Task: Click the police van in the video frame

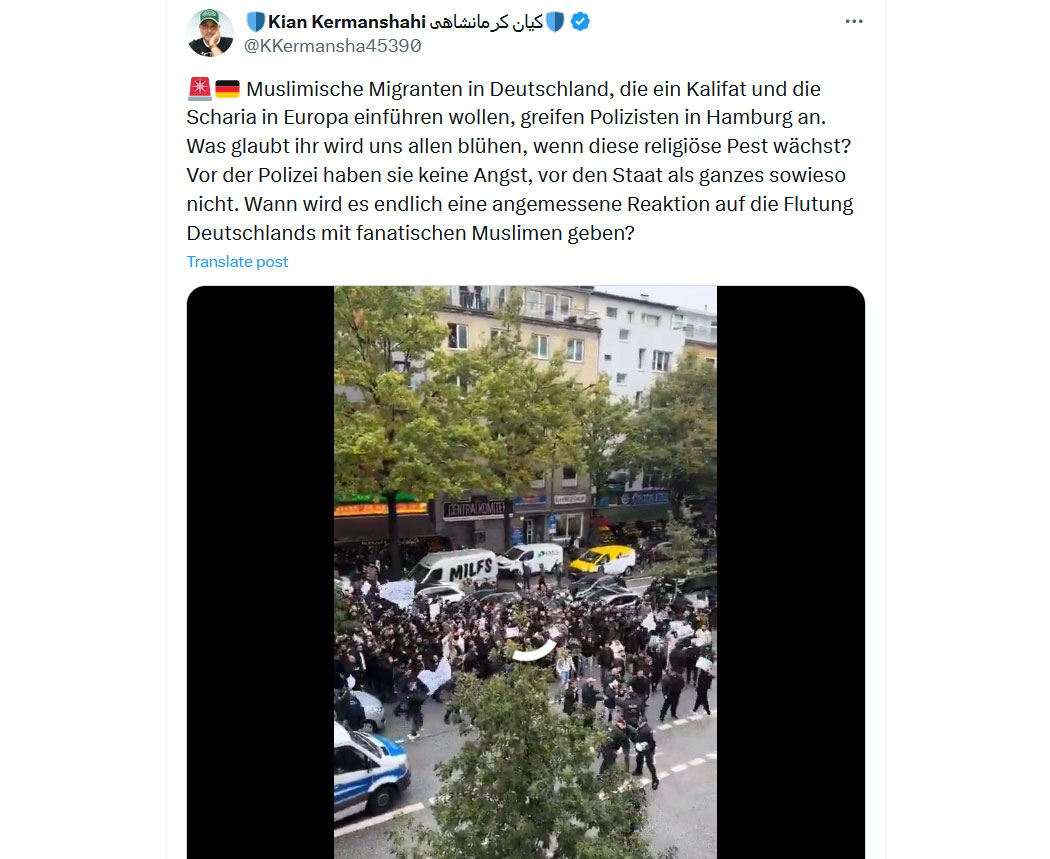Action: [371, 772]
